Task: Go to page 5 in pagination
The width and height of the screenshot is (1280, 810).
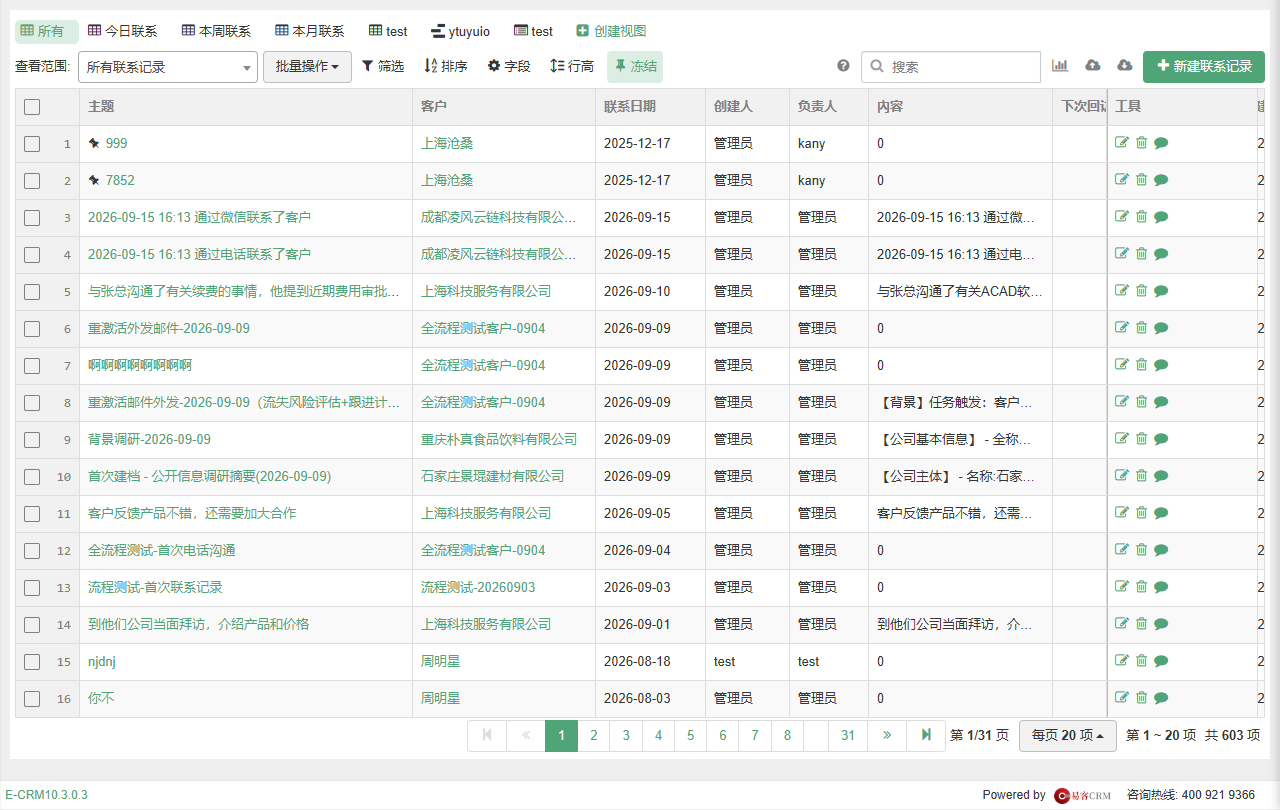Action: pyautogui.click(x=690, y=736)
